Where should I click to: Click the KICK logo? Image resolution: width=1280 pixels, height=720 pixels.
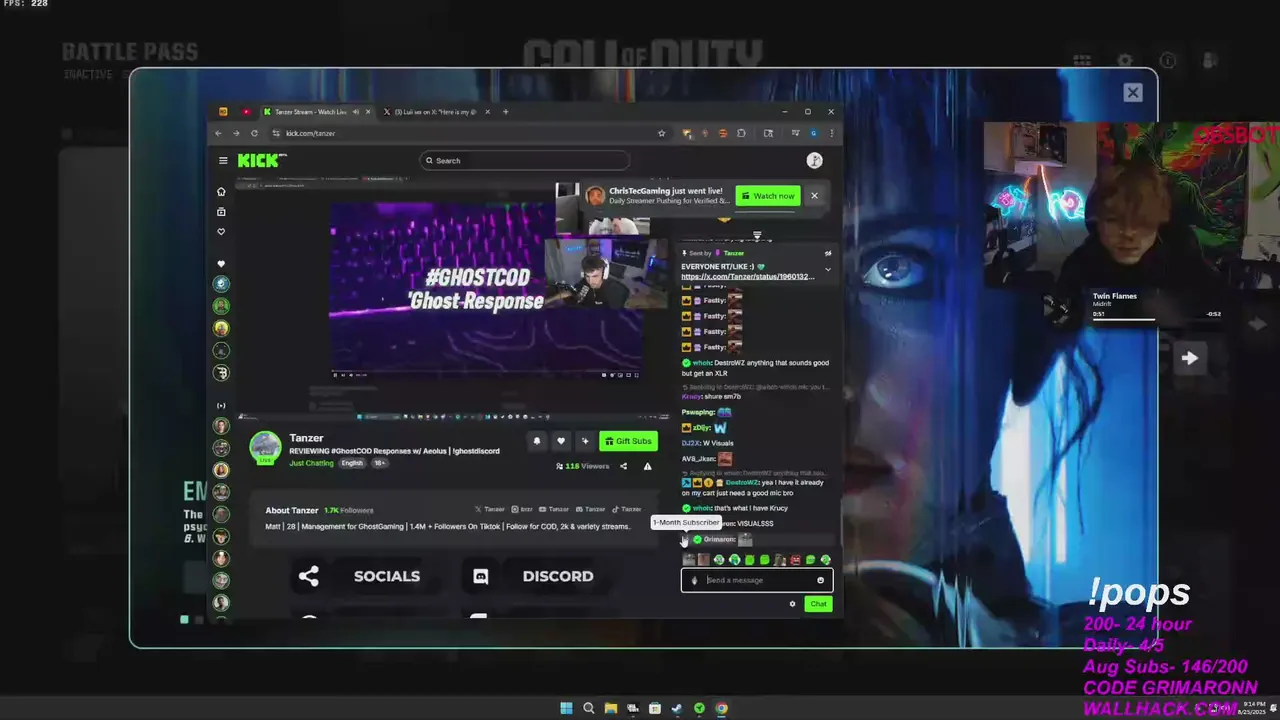262,160
